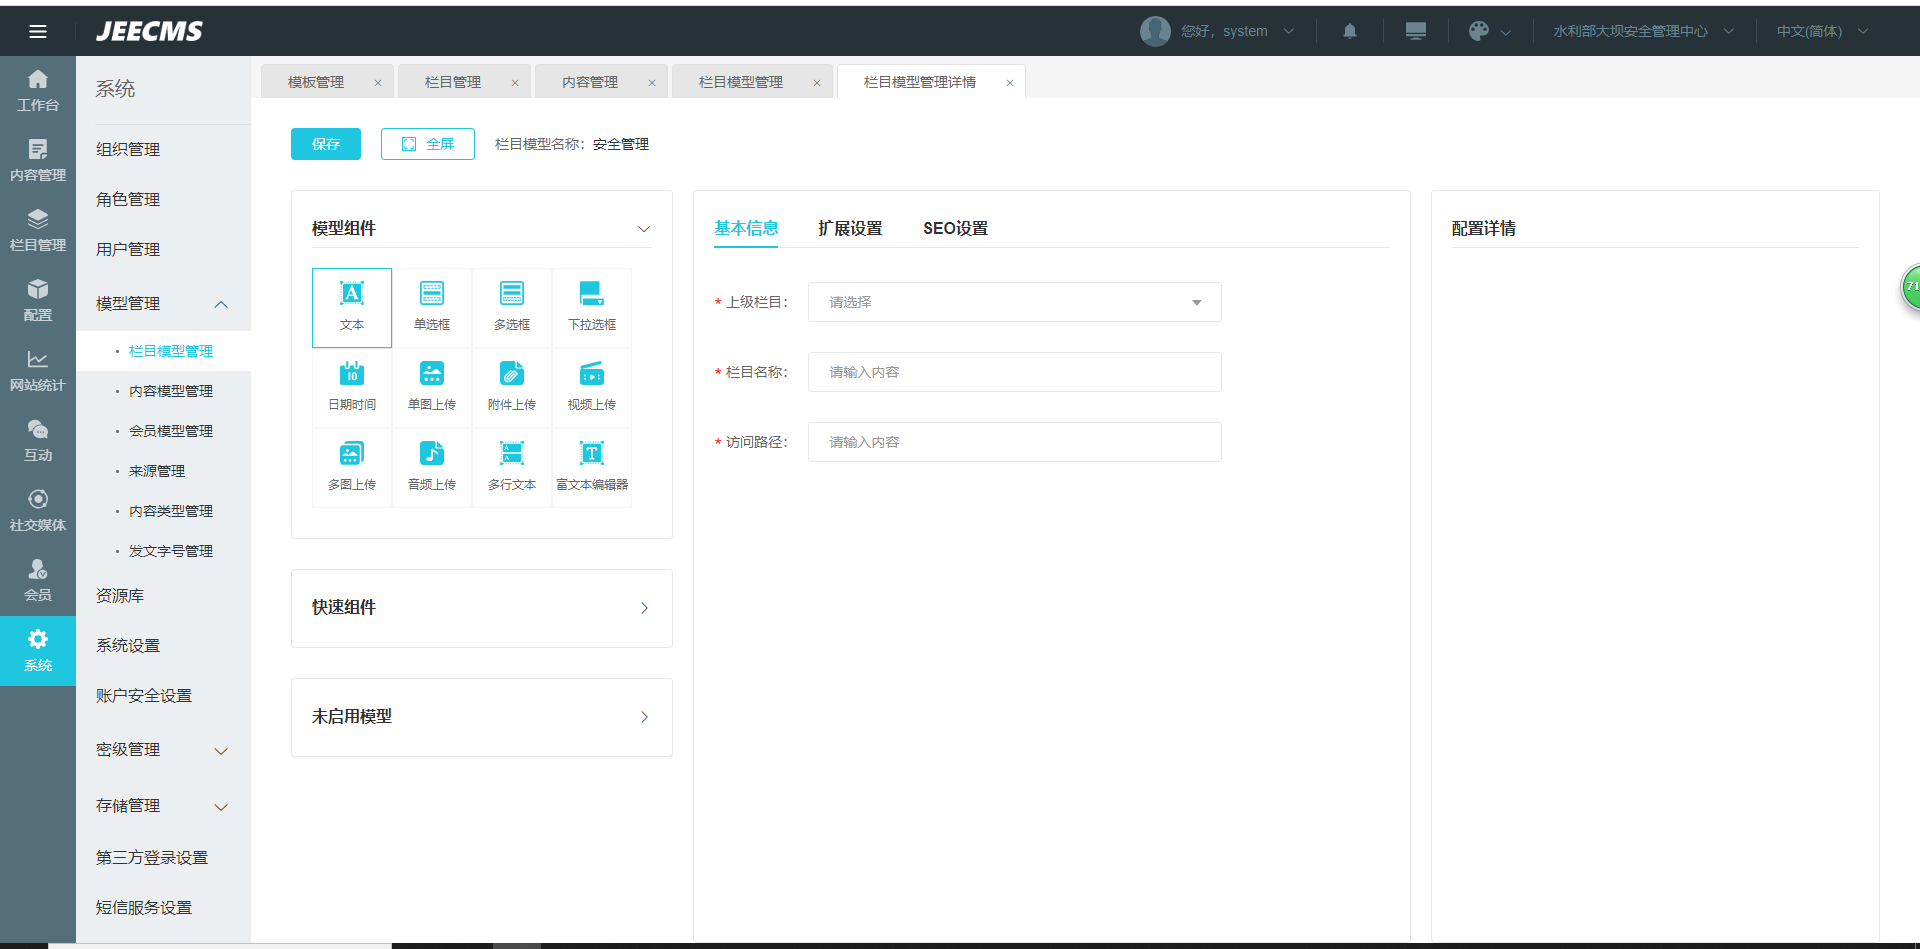
Task: Open the 上级栏目 dropdown selector
Action: [x=1014, y=302]
